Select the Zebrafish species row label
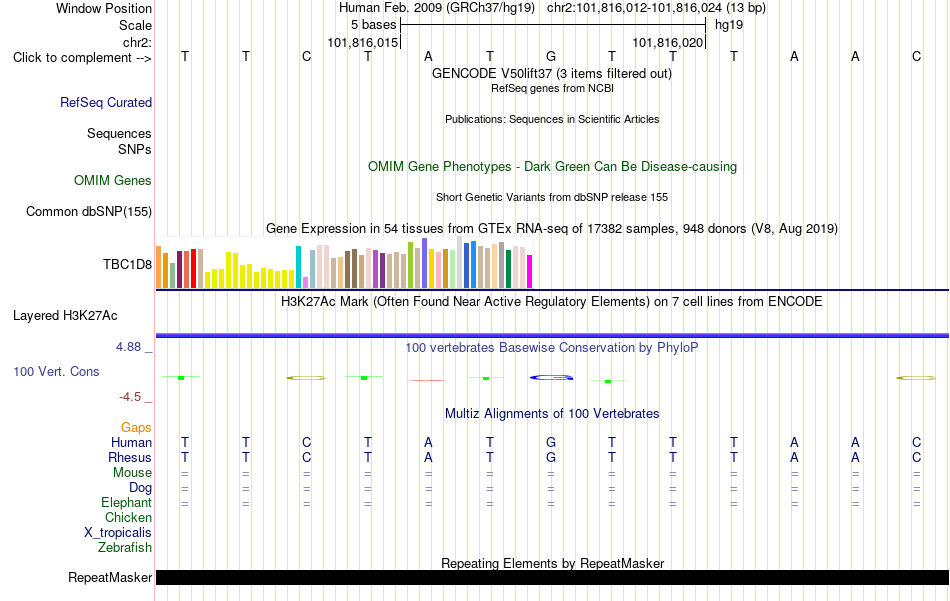Viewport: 950px width, 601px height. coord(125,547)
